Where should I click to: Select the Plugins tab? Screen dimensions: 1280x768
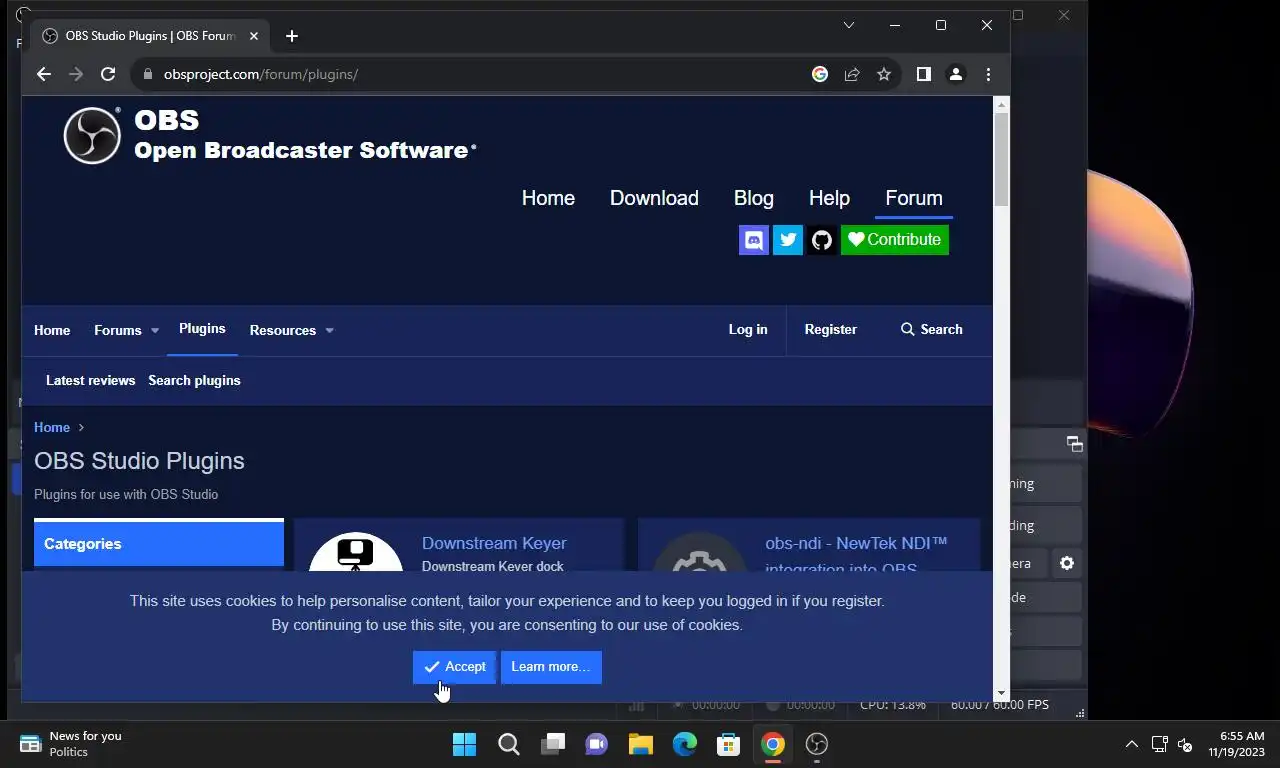coord(202,329)
